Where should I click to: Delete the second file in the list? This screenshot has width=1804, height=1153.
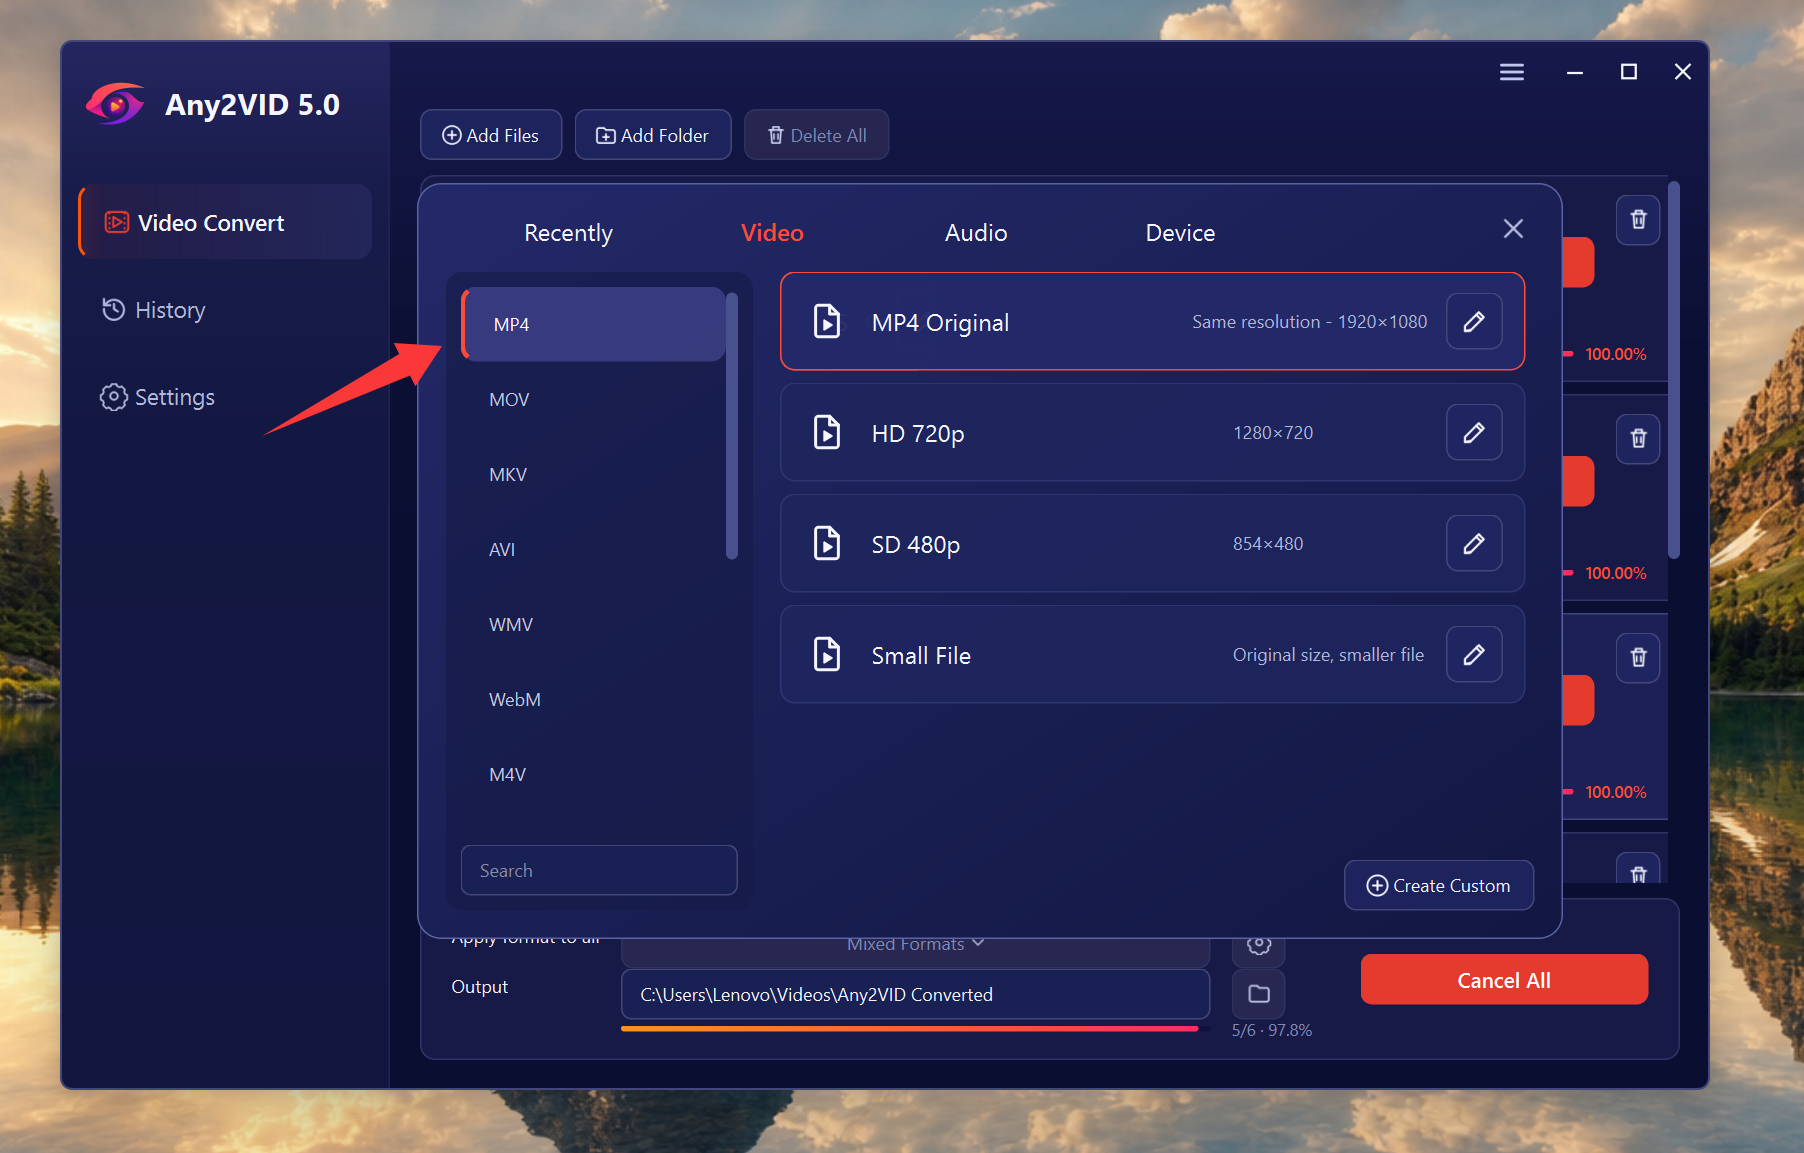click(1638, 439)
